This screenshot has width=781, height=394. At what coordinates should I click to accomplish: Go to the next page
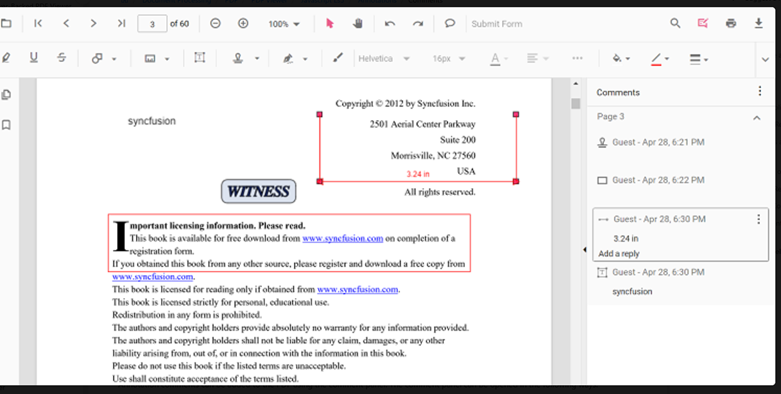coord(93,23)
